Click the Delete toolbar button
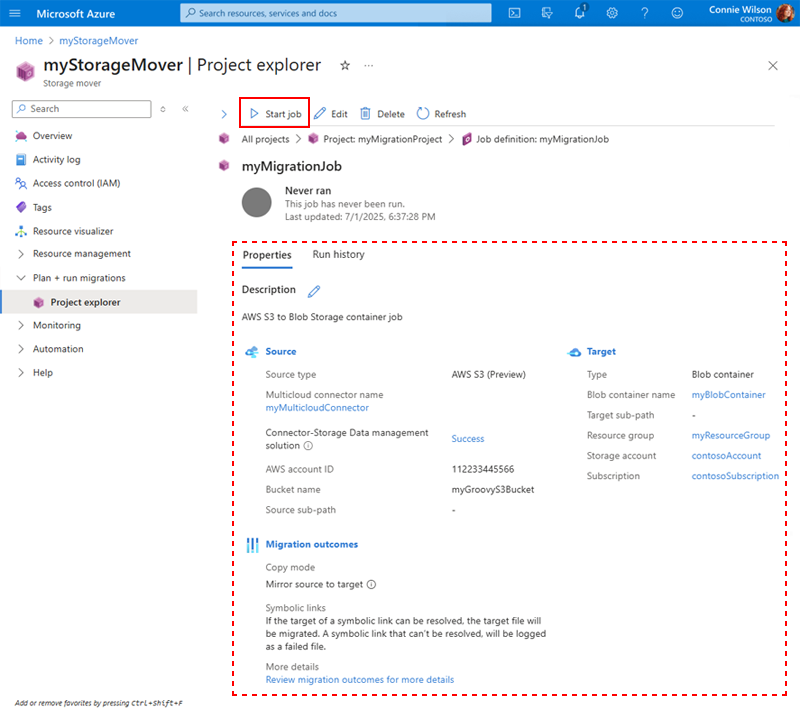The image size is (800, 710). click(x=382, y=114)
